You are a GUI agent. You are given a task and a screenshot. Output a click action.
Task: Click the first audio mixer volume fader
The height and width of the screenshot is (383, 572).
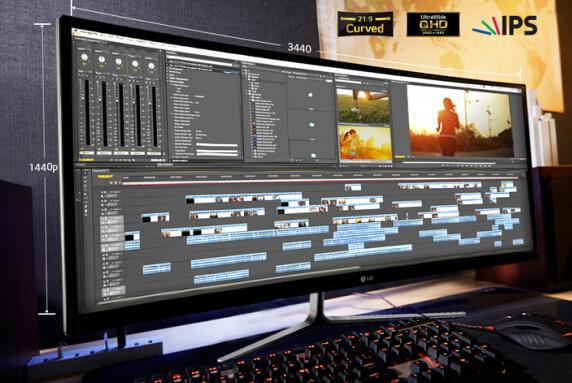coord(82,98)
